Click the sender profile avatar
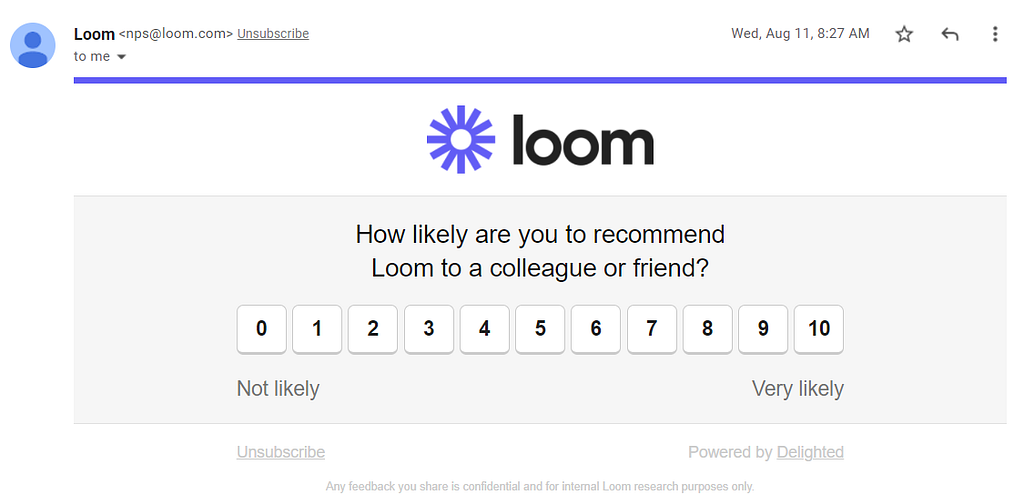 point(33,45)
